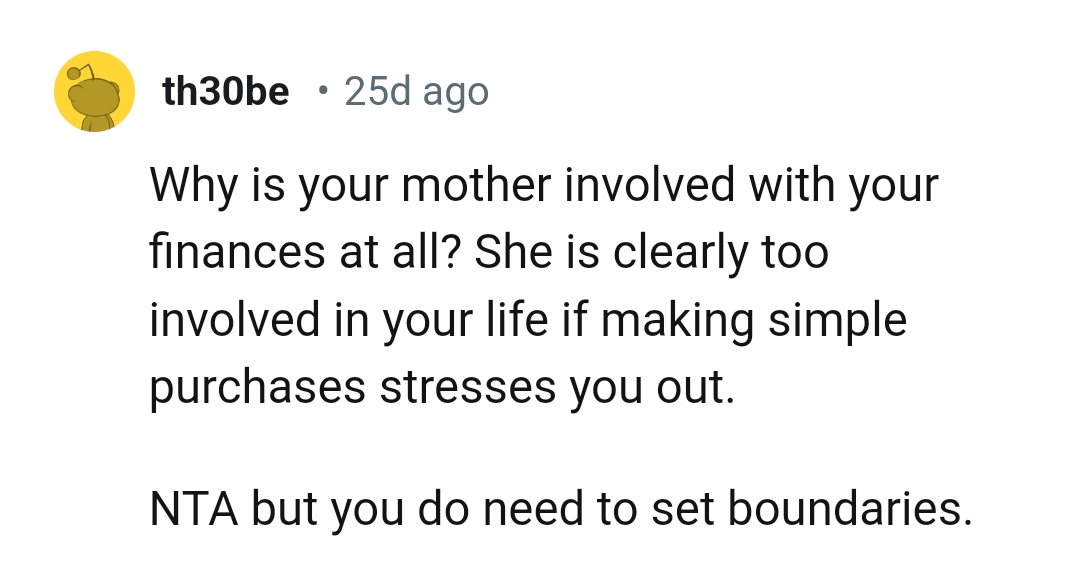The width and height of the screenshot is (1080, 567).
Task: Click the yellow Snoo avatar icon
Action: tap(94, 92)
